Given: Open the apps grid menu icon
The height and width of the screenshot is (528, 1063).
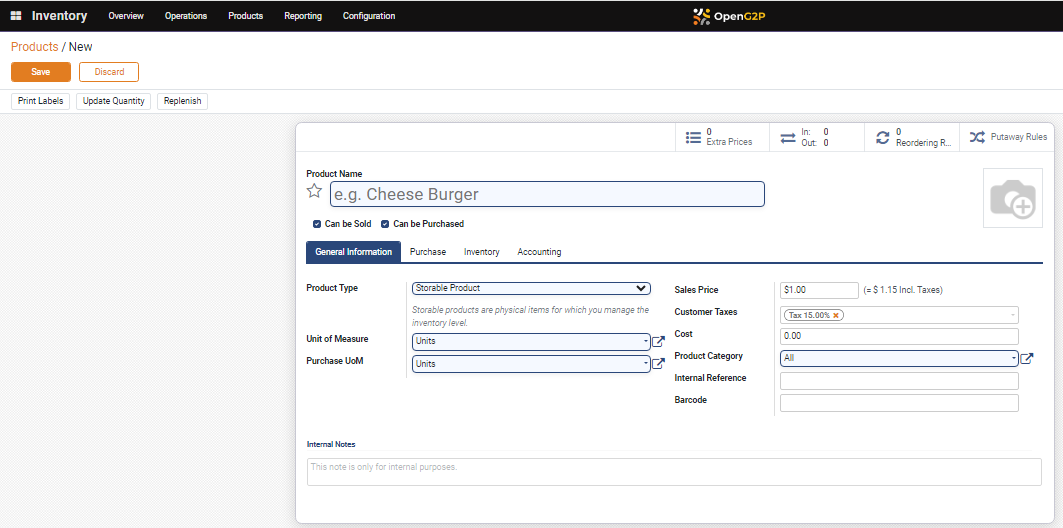Looking at the screenshot, I should pyautogui.click(x=16, y=16).
